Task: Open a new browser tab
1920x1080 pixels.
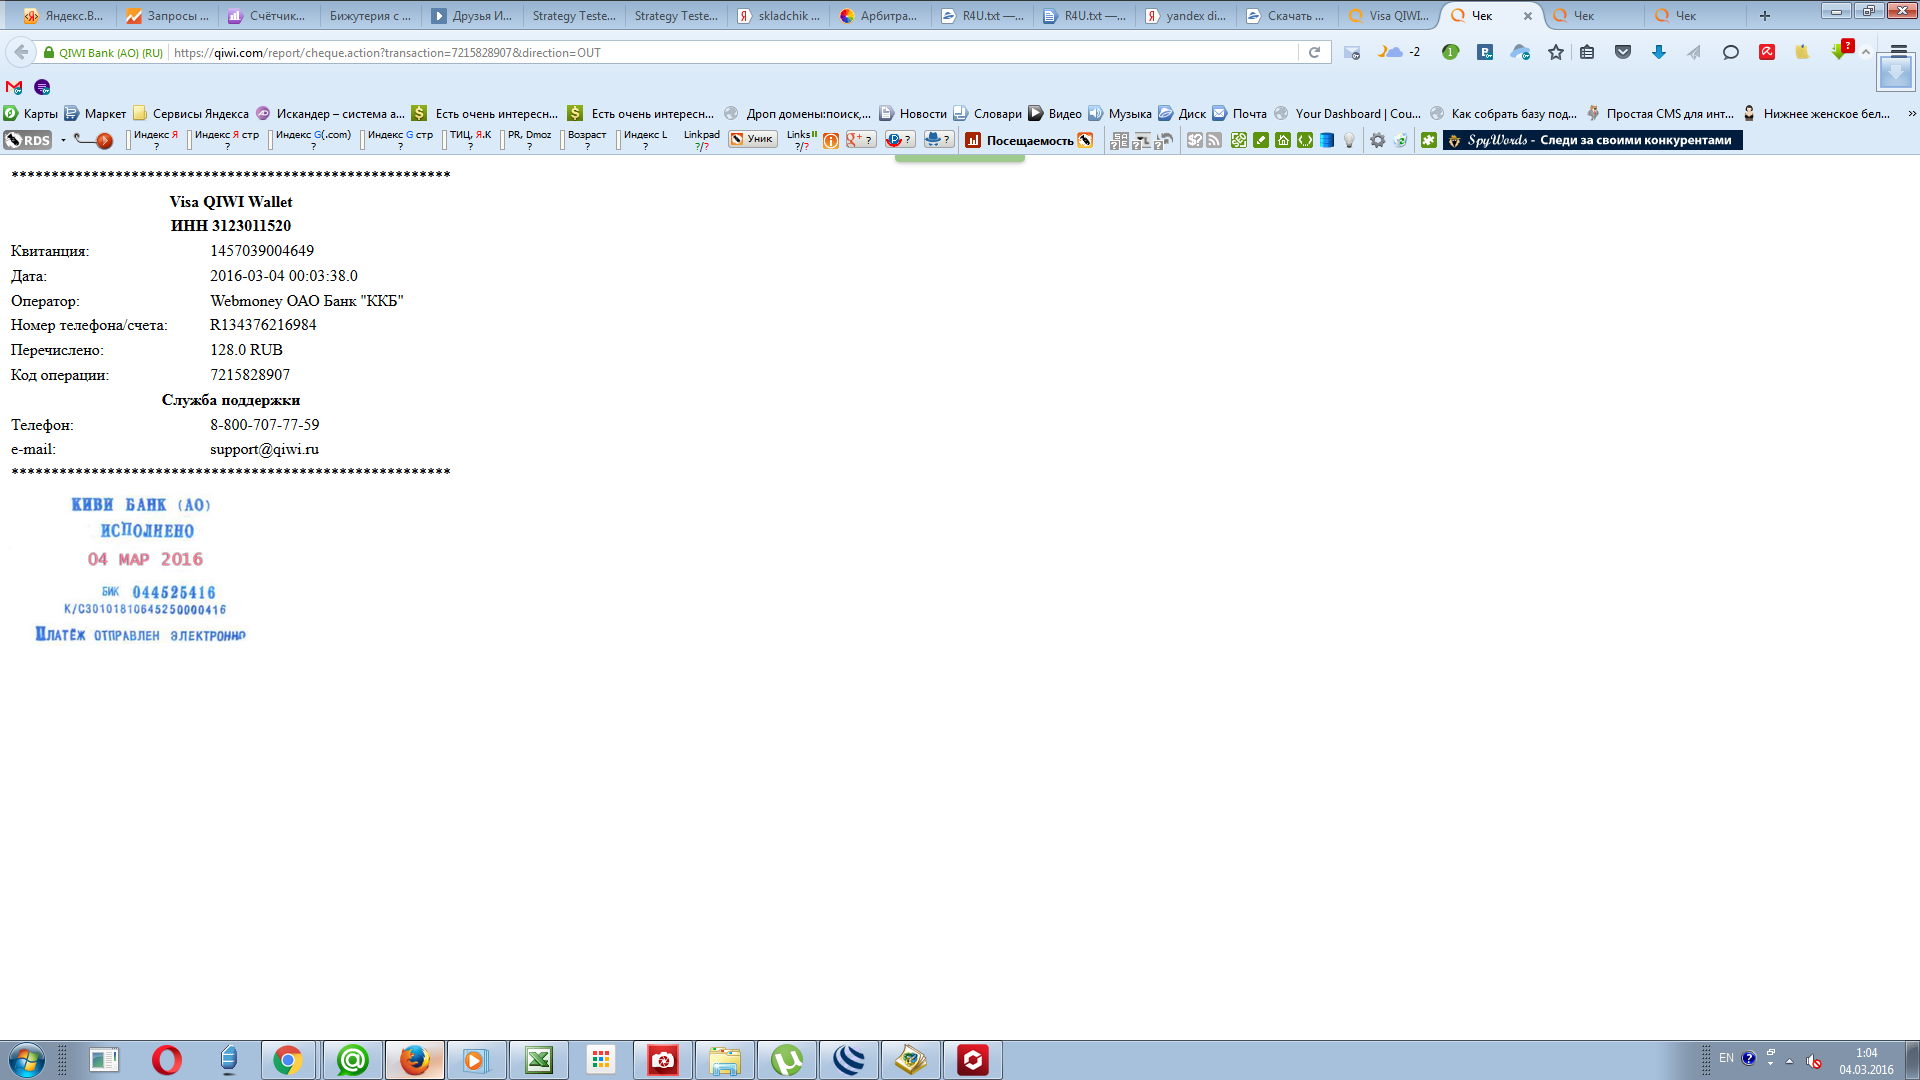Action: click(x=1765, y=16)
